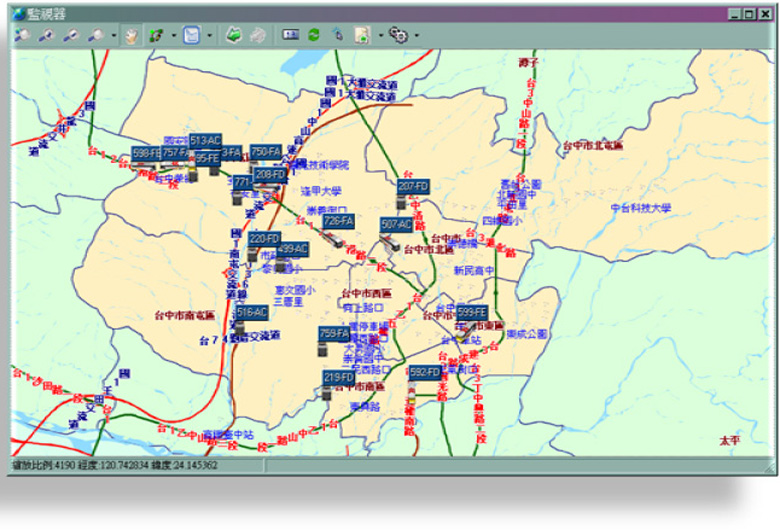The height and width of the screenshot is (530, 780).
Task: Select vehicle label 726-FA on the map
Action: (x=338, y=221)
